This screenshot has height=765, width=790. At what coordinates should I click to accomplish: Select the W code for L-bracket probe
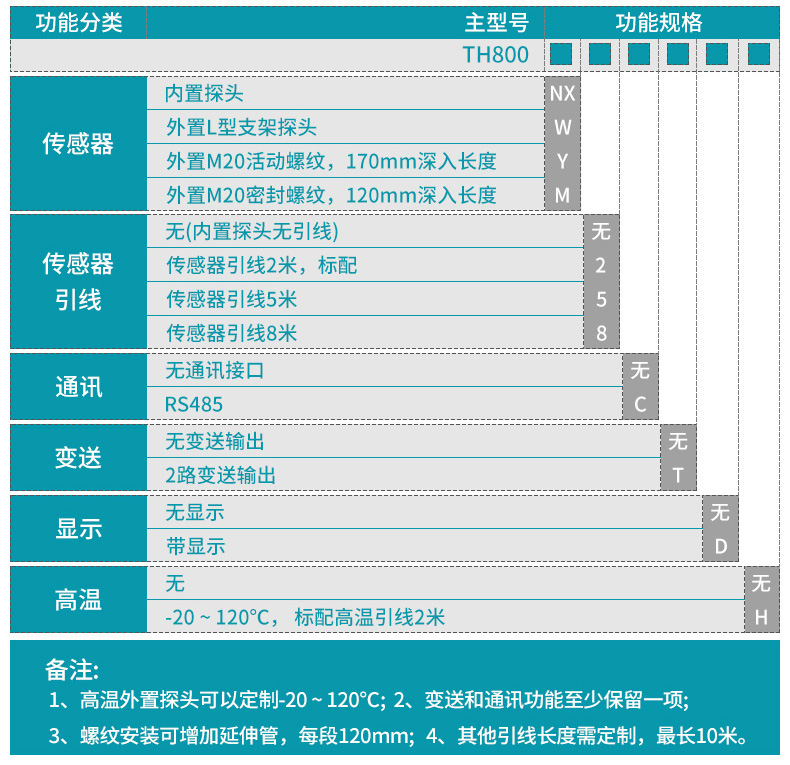562,127
